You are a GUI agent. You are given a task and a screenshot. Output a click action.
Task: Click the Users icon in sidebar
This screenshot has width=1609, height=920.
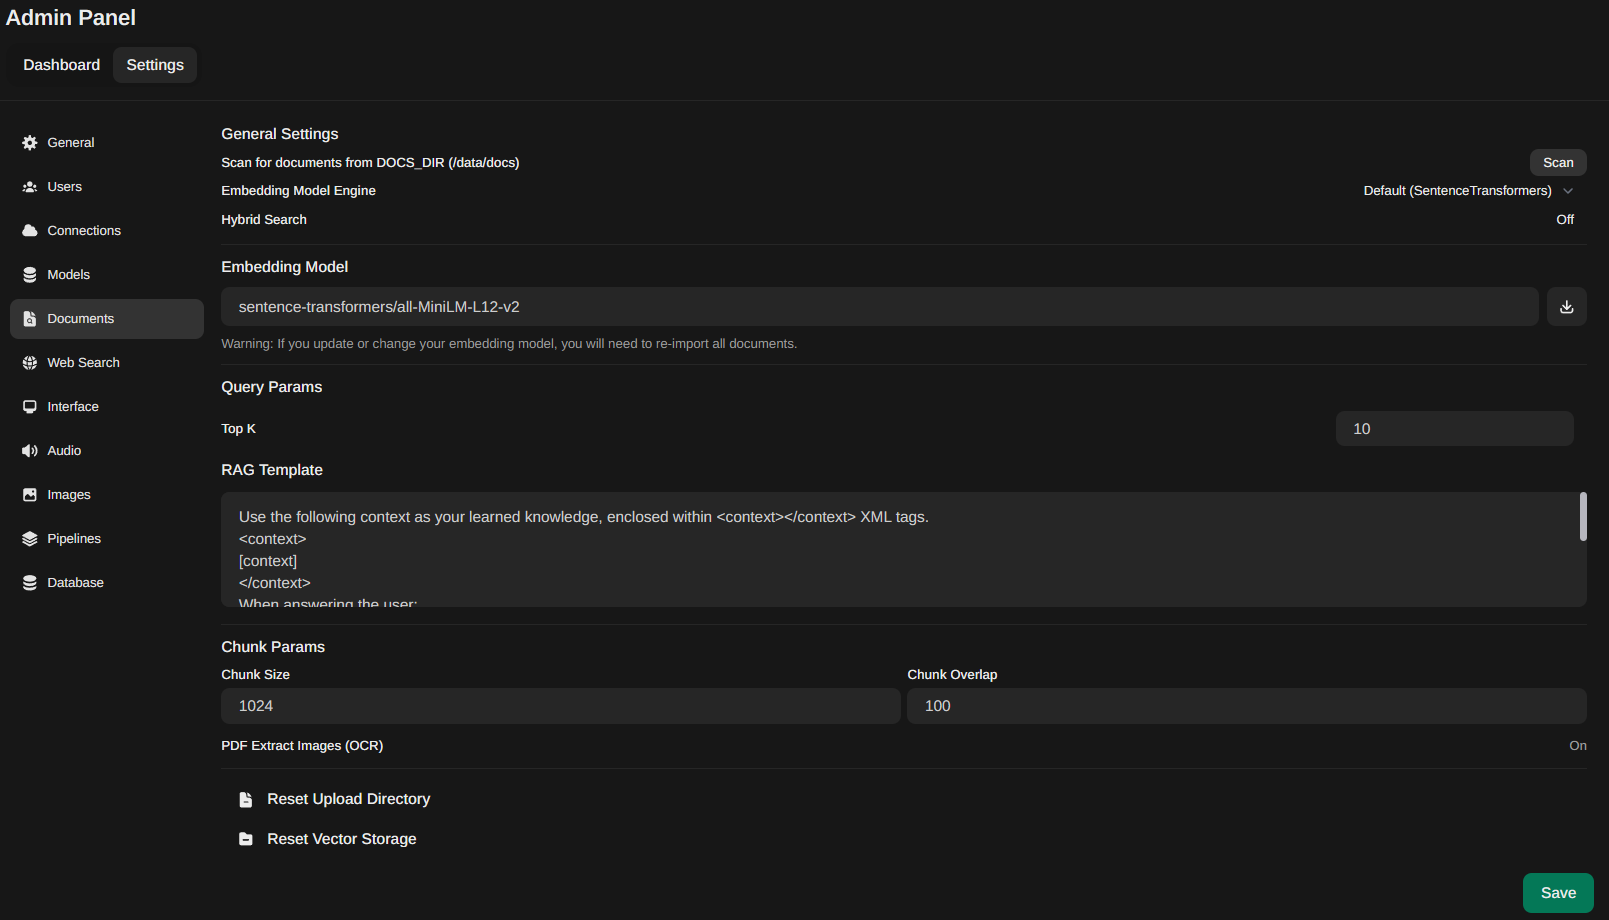click(x=30, y=187)
